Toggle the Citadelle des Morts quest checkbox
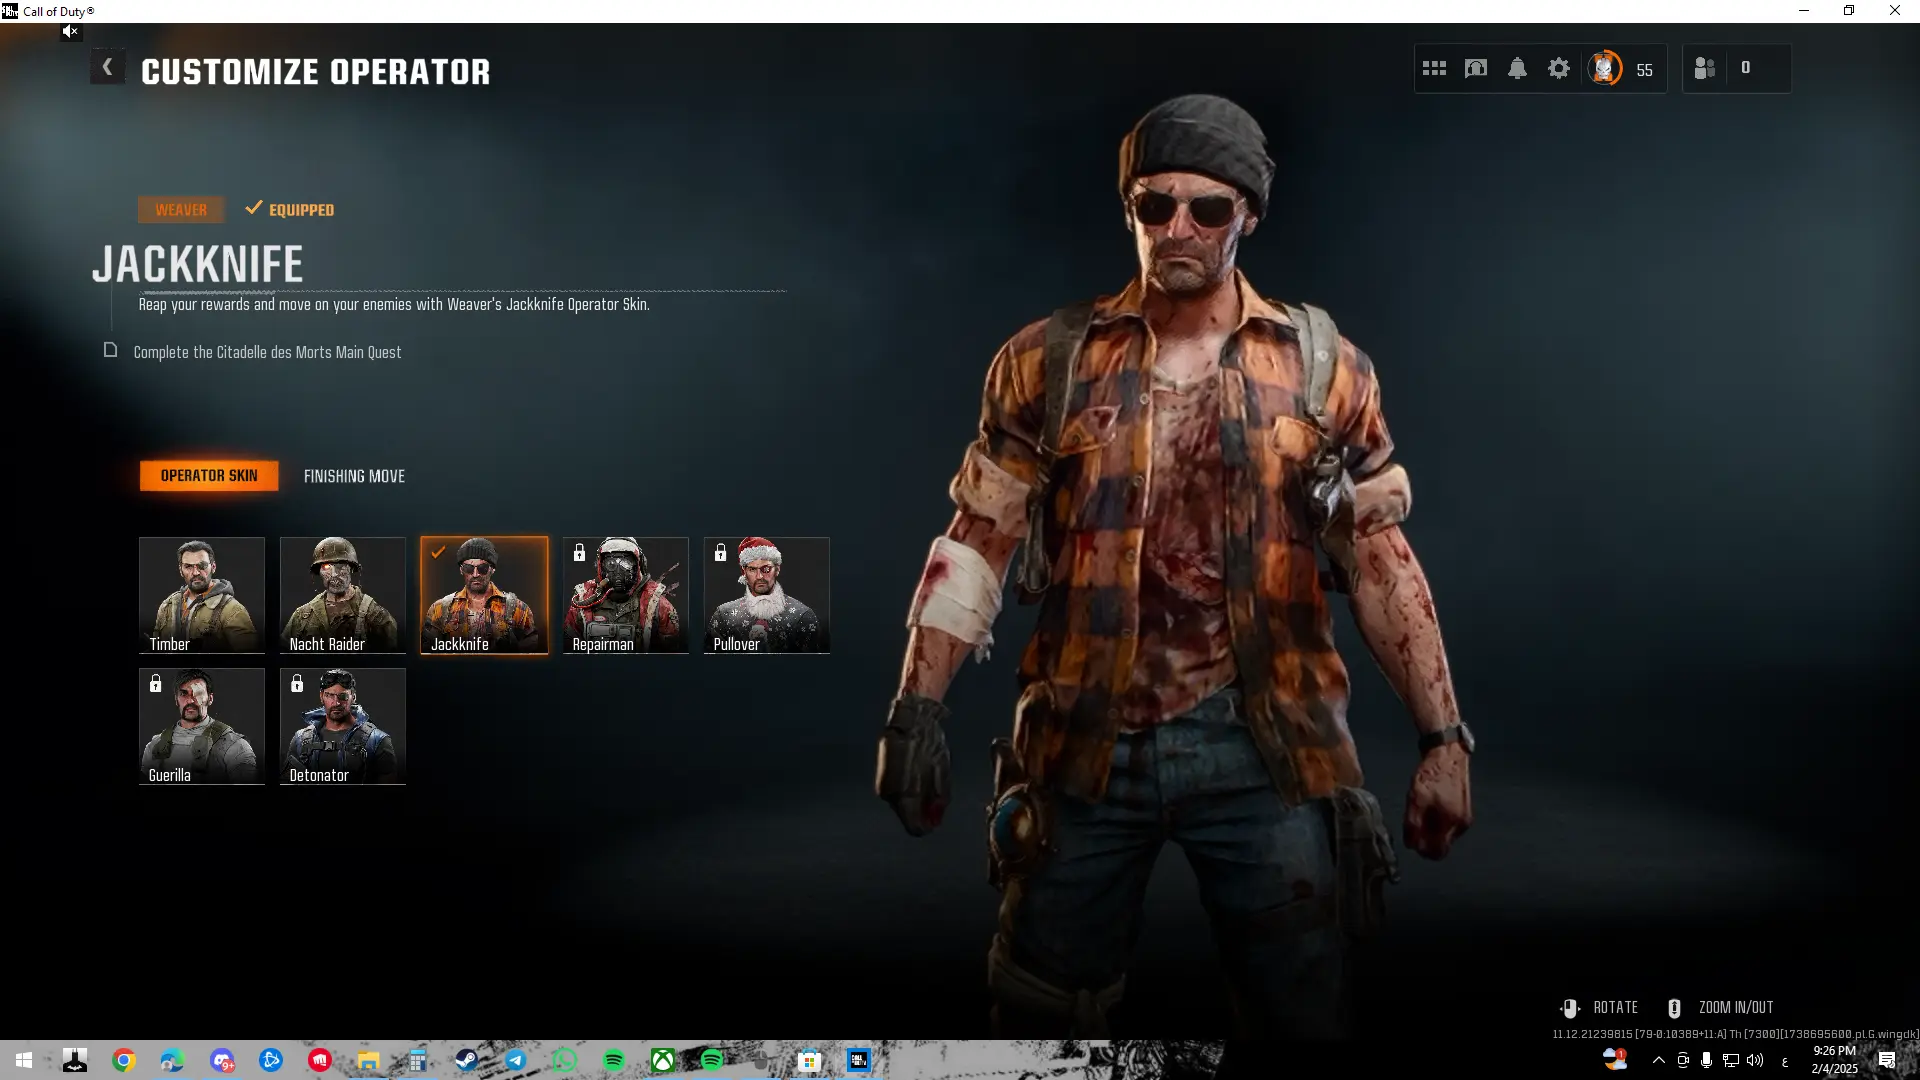The image size is (1920, 1080). coord(111,351)
